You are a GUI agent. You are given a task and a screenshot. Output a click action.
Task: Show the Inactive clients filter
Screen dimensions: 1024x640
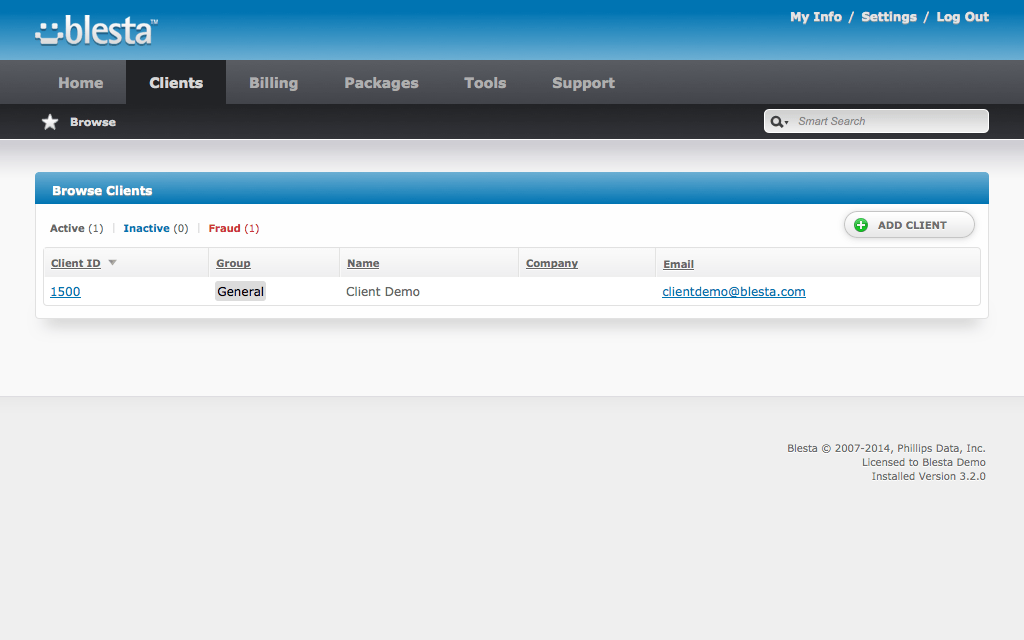[x=146, y=228]
